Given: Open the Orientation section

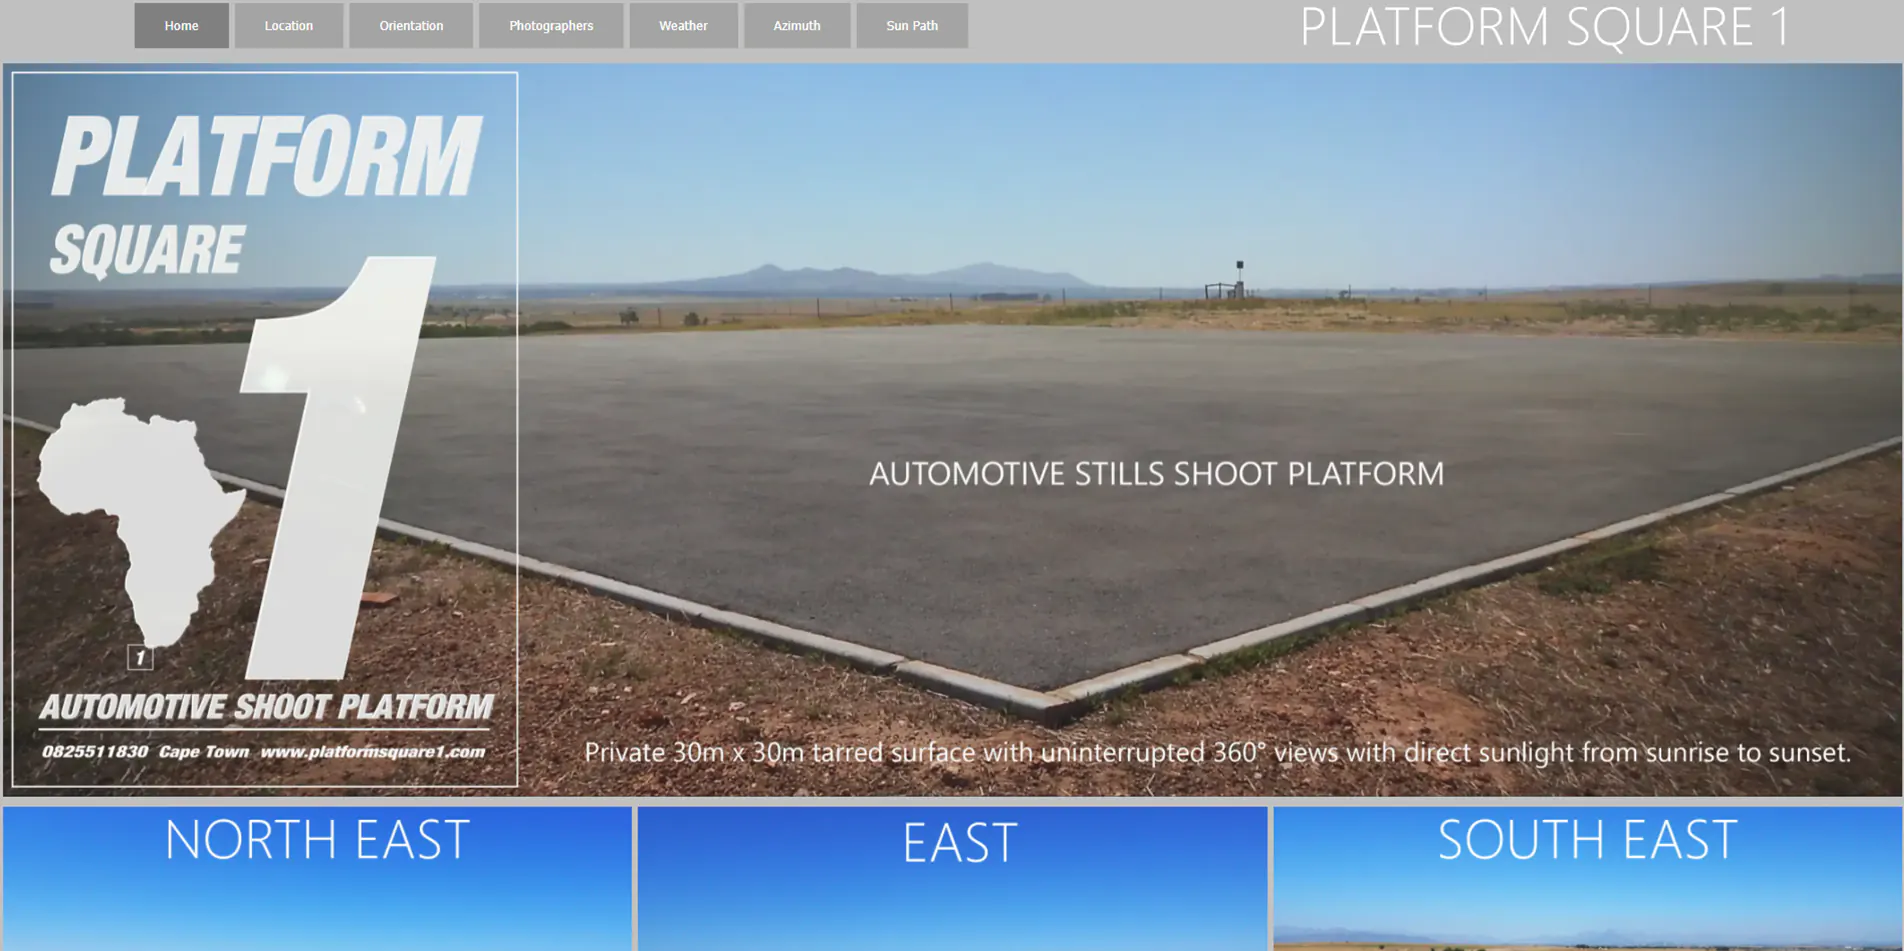Looking at the screenshot, I should click(x=410, y=25).
